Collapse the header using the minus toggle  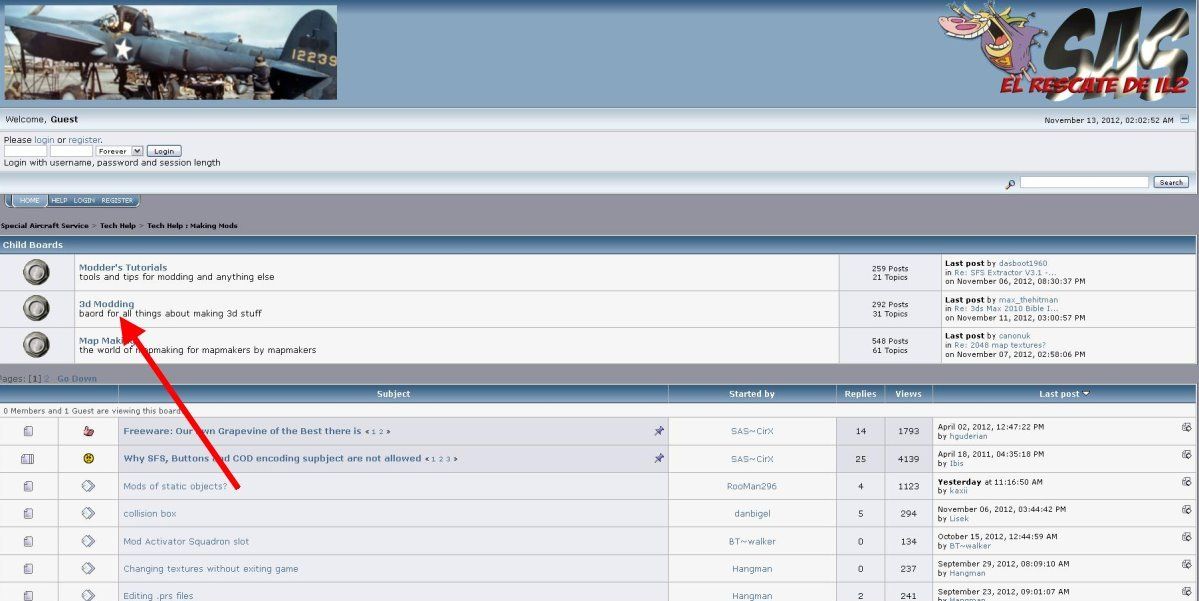click(1184, 119)
